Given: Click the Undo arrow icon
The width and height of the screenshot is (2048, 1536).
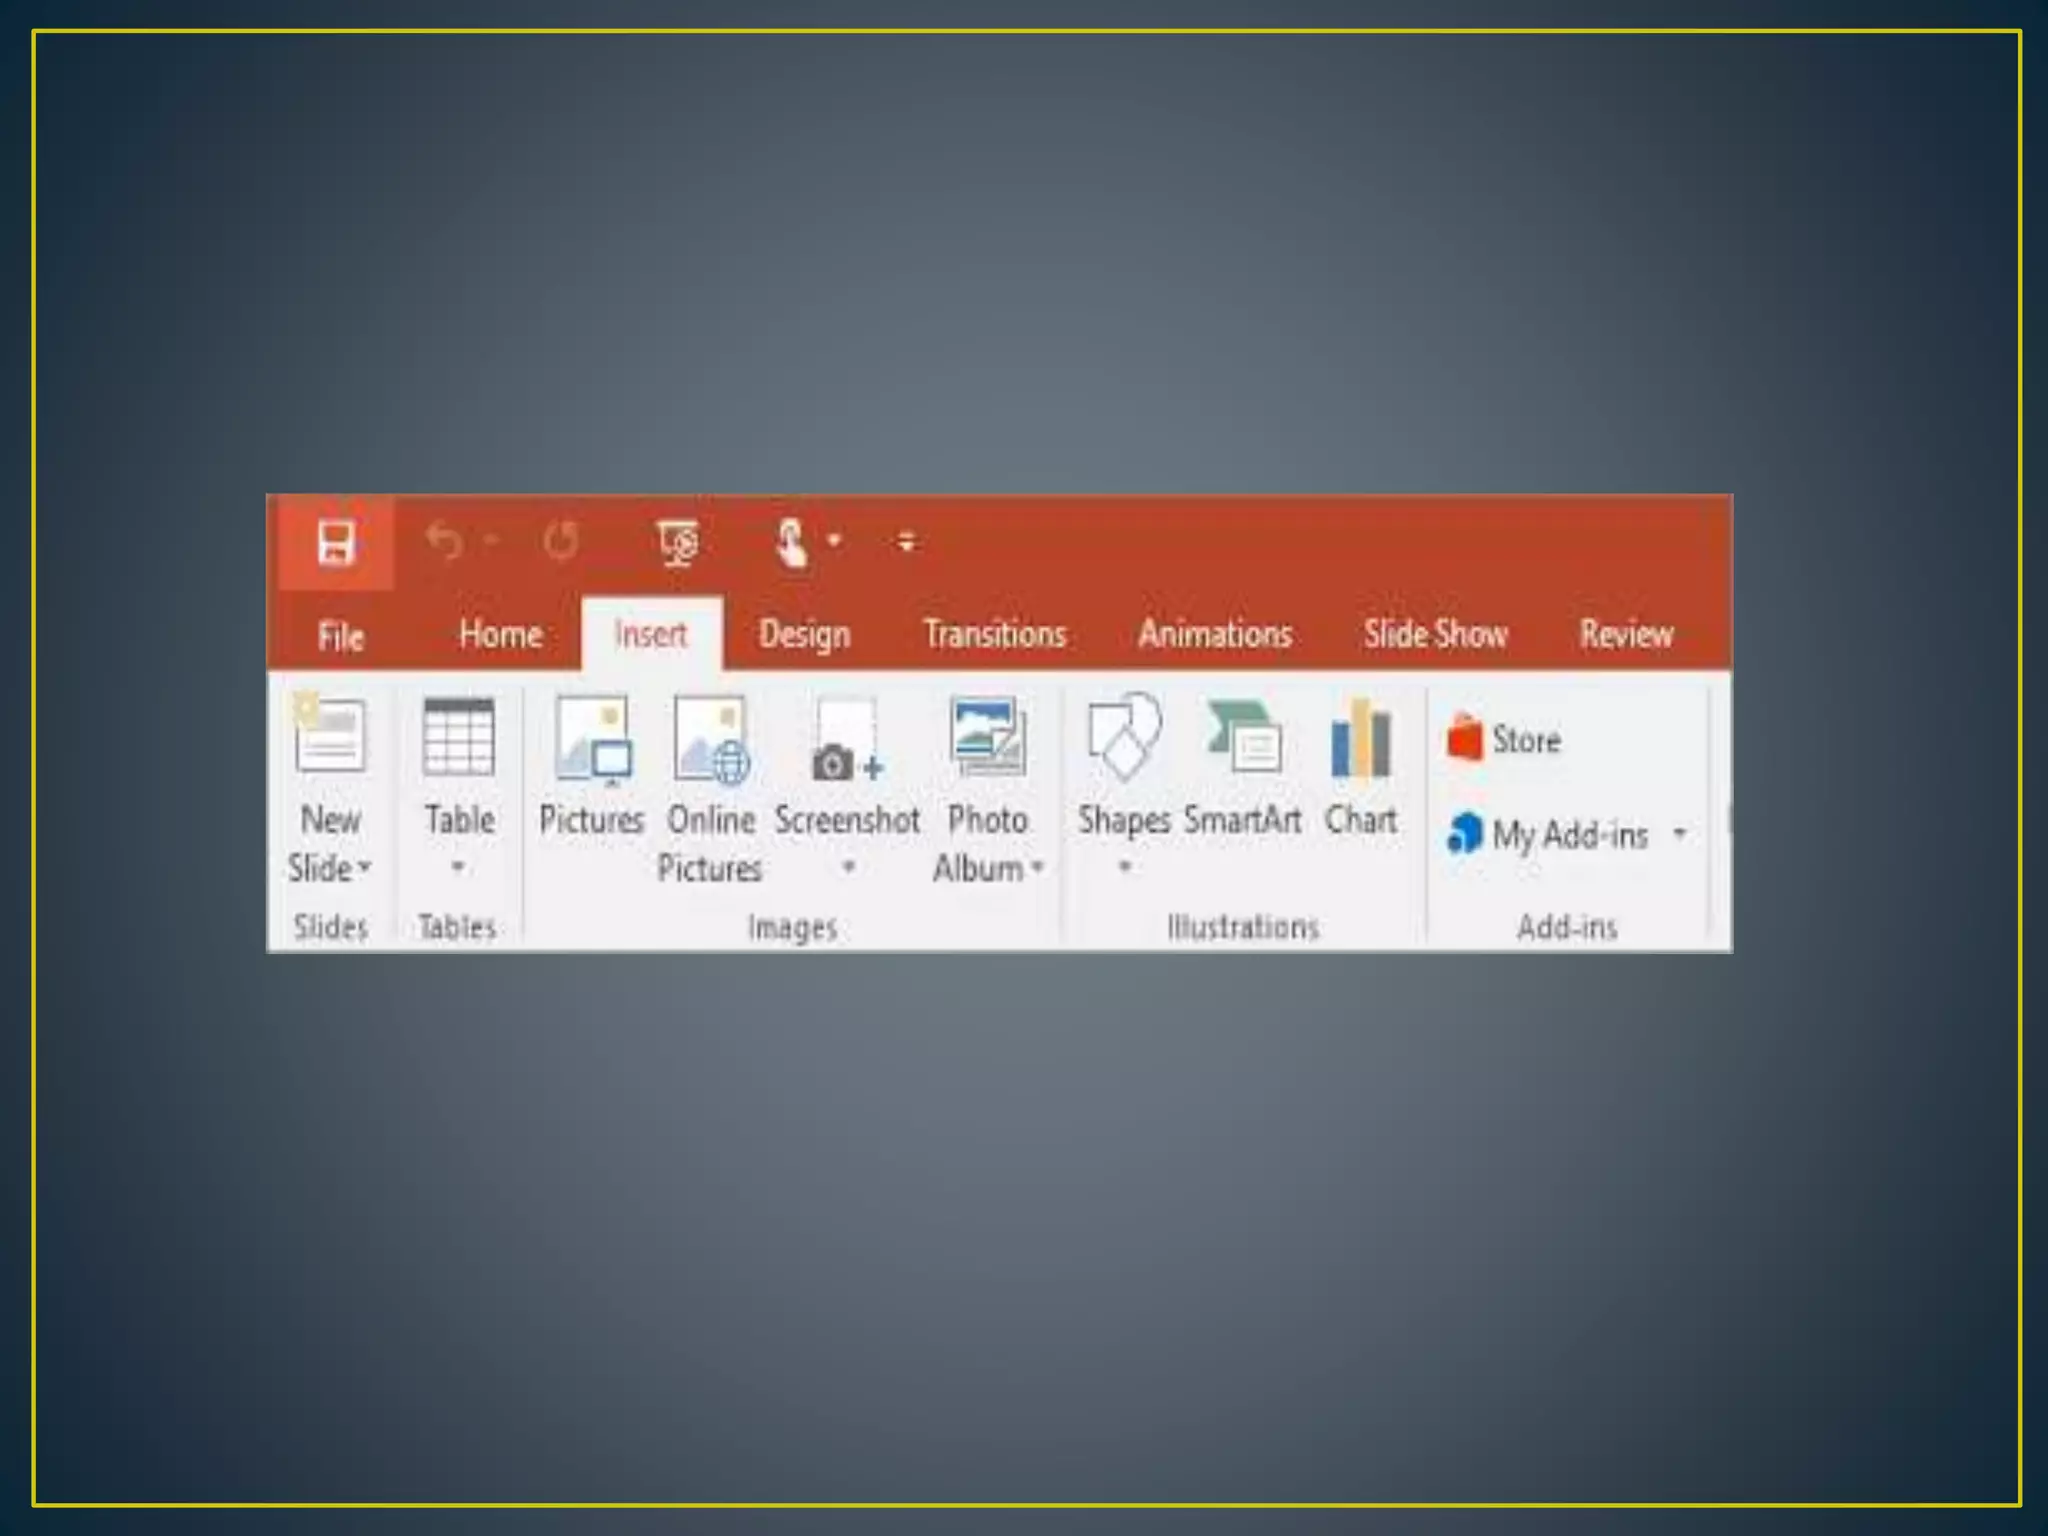Looking at the screenshot, I should 444,541.
